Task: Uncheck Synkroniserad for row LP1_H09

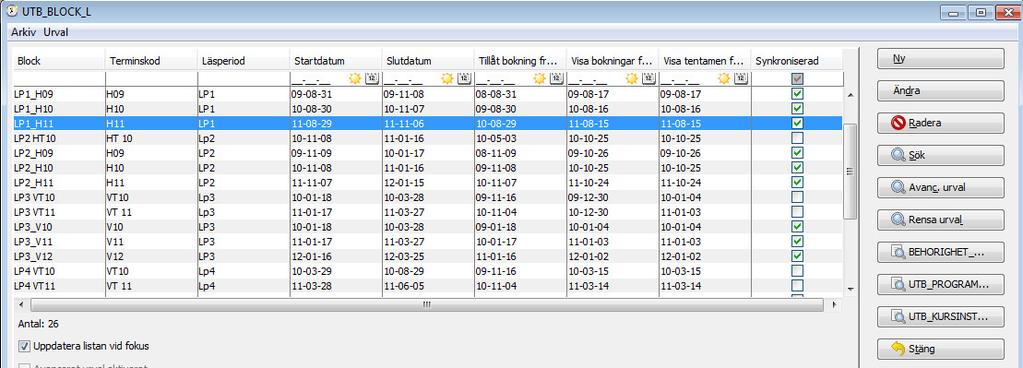Action: tap(797, 94)
